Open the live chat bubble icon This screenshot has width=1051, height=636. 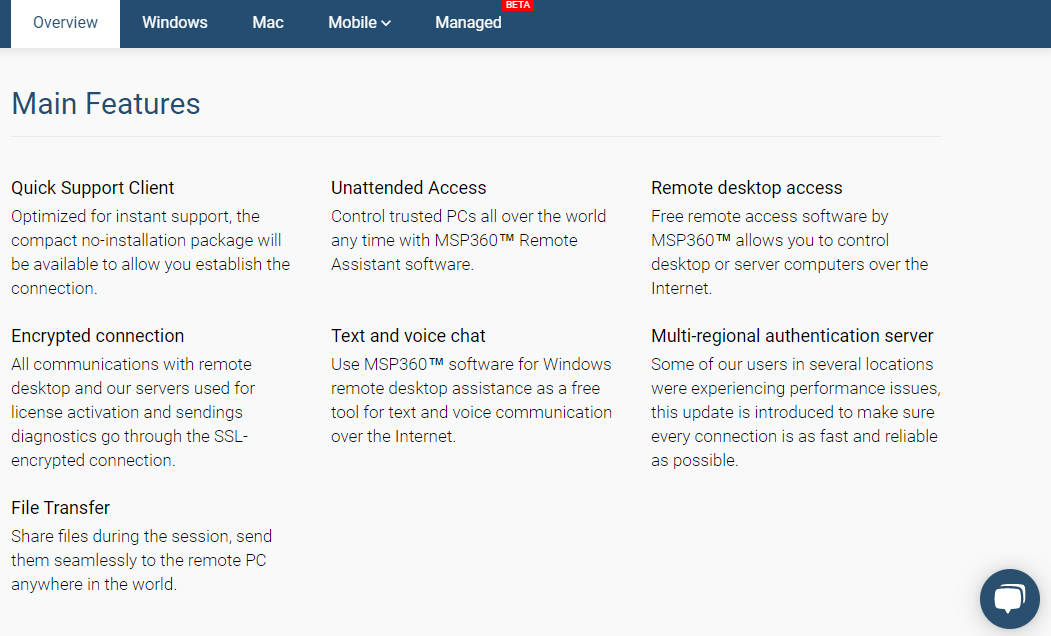(1009, 598)
